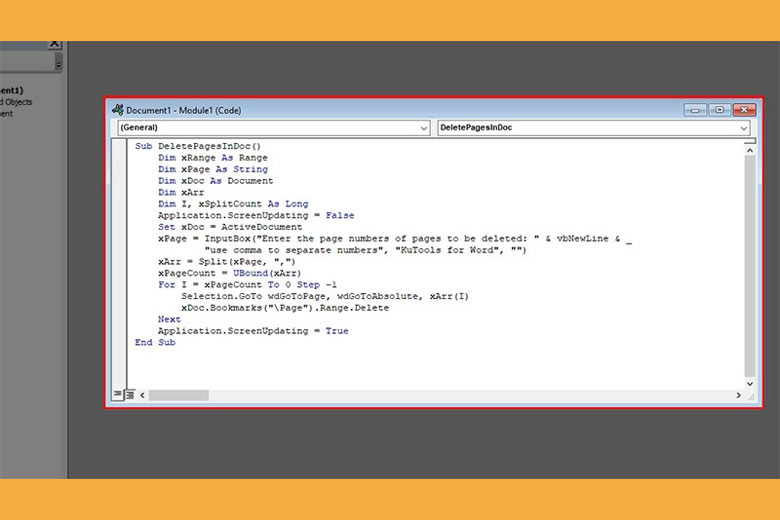
Task: Click the 'Application.ScreenUpdating = False' line
Action: pyautogui.click(x=256, y=215)
